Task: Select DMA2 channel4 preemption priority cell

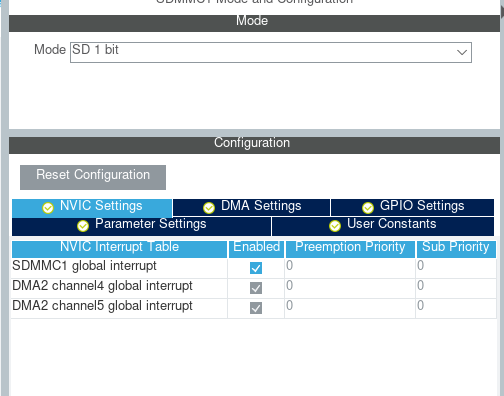Action: pos(350,288)
